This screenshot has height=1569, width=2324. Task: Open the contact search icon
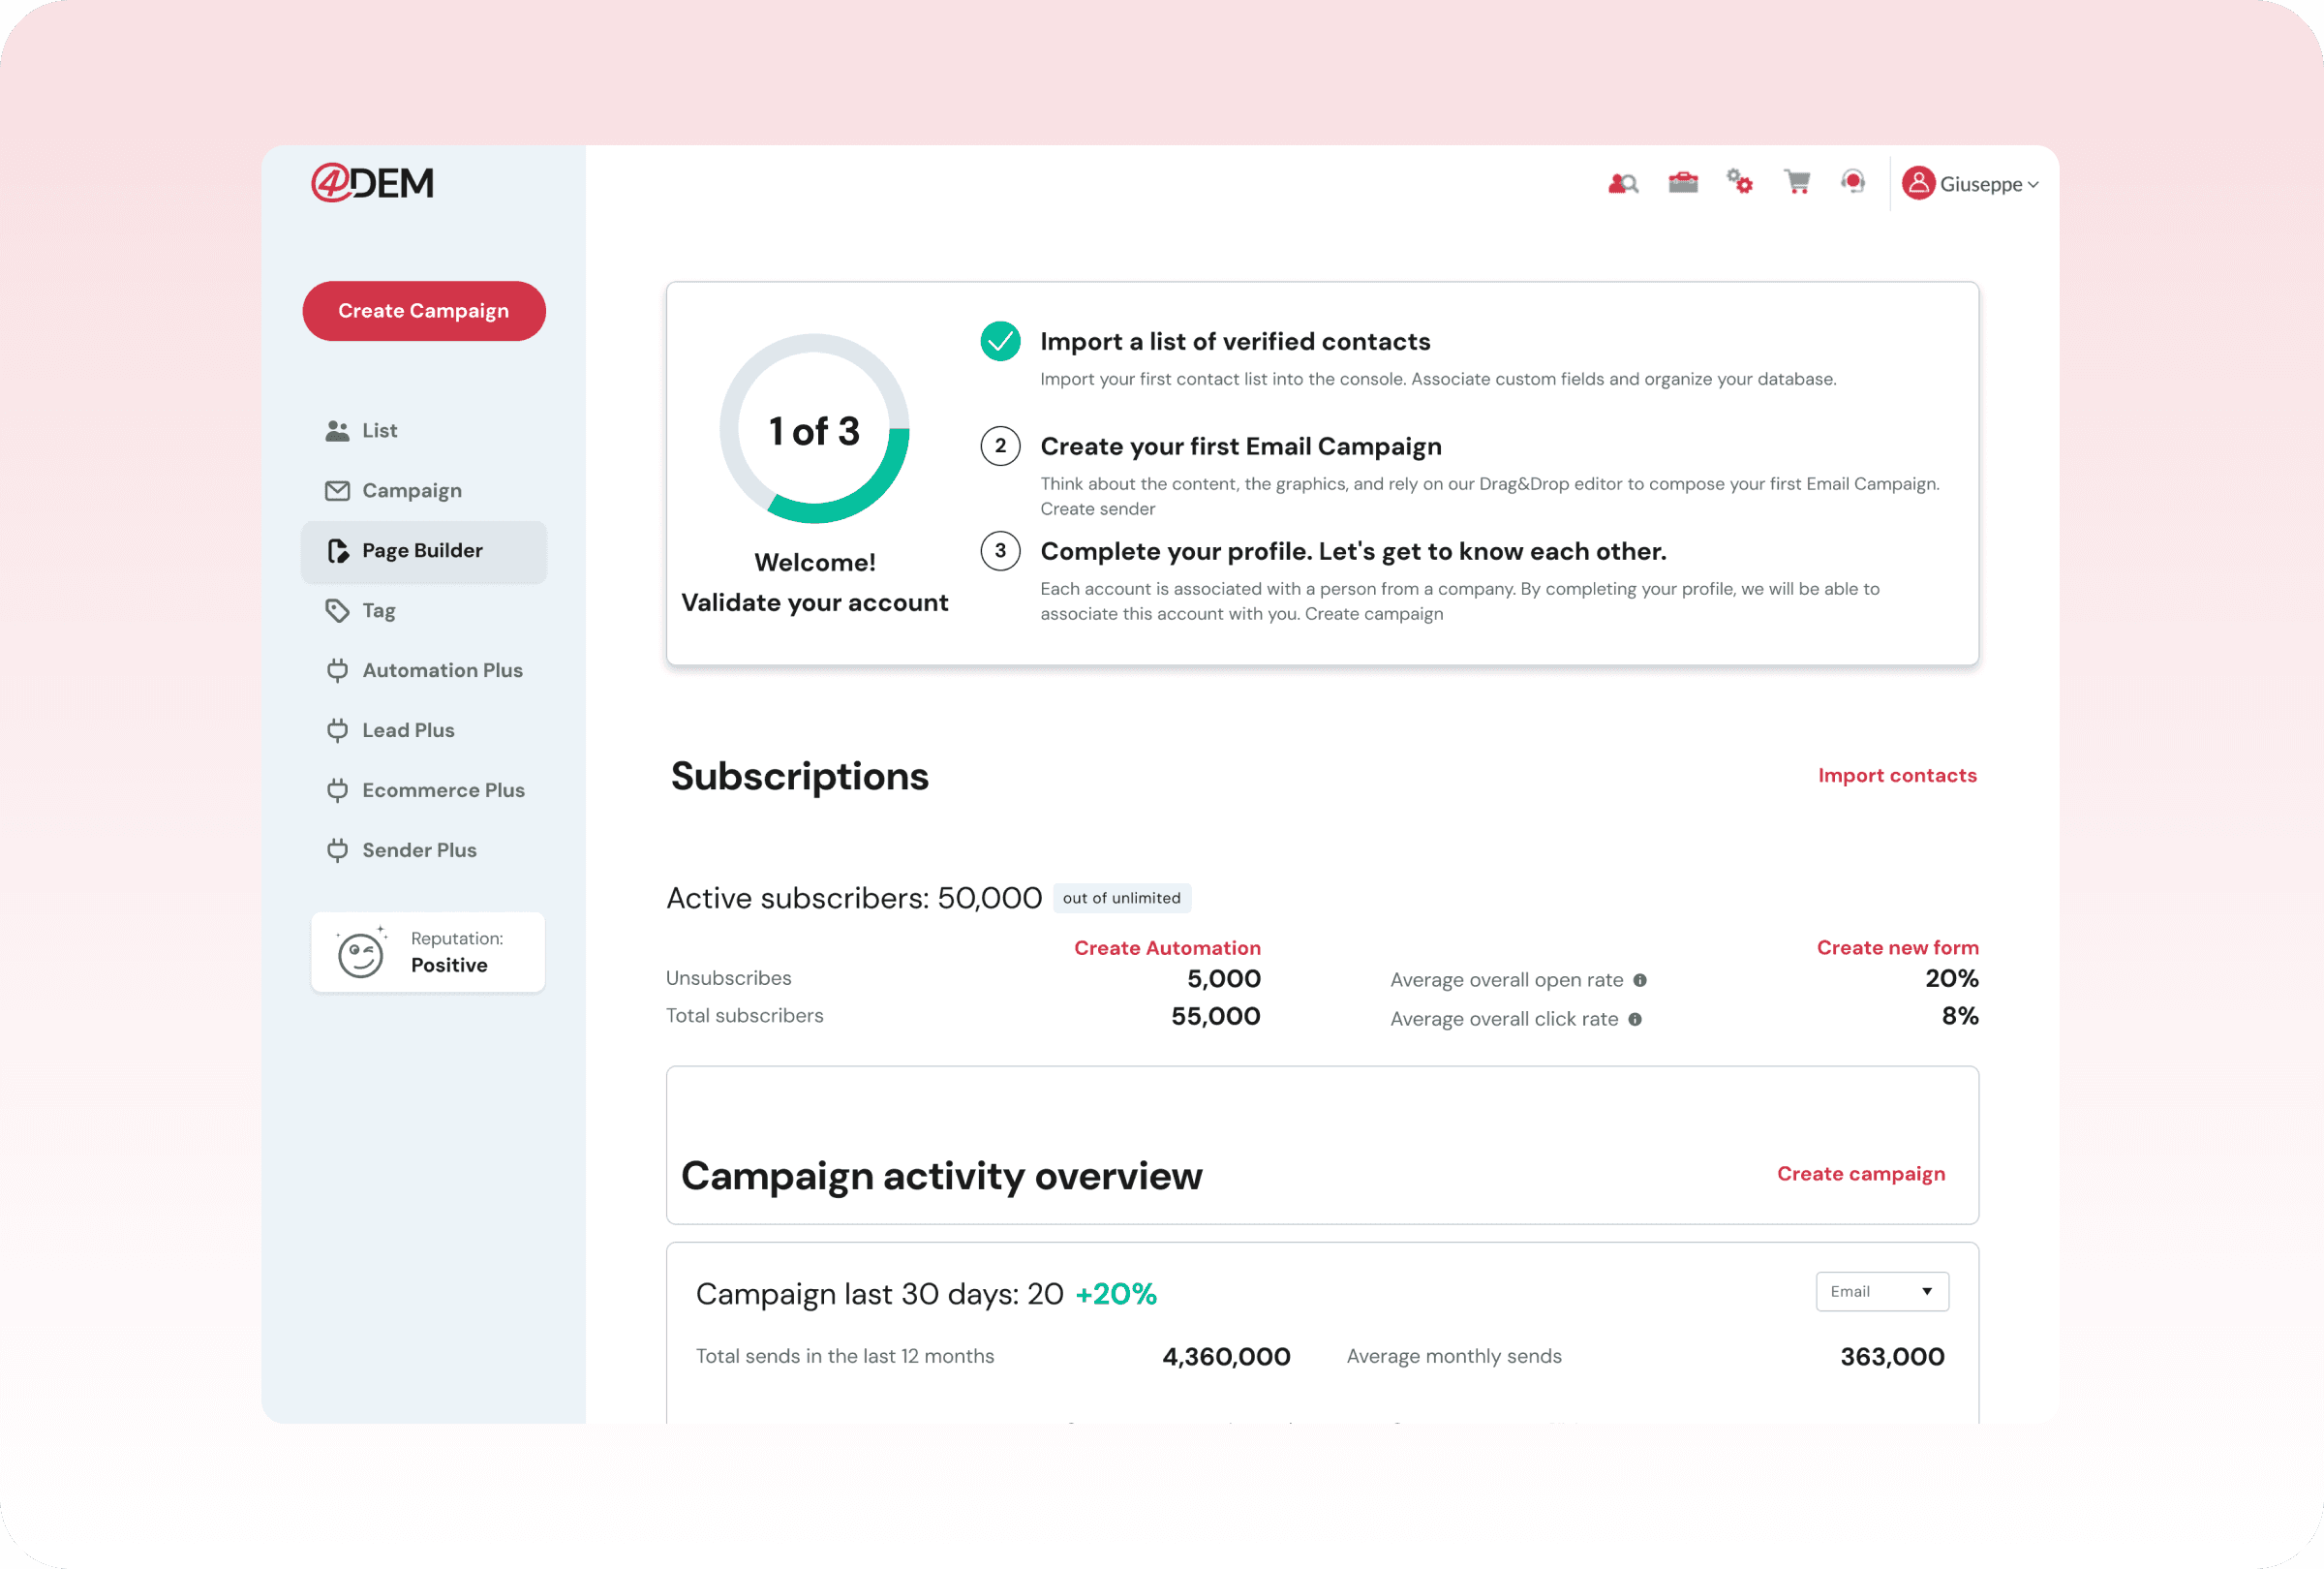tap(1622, 184)
